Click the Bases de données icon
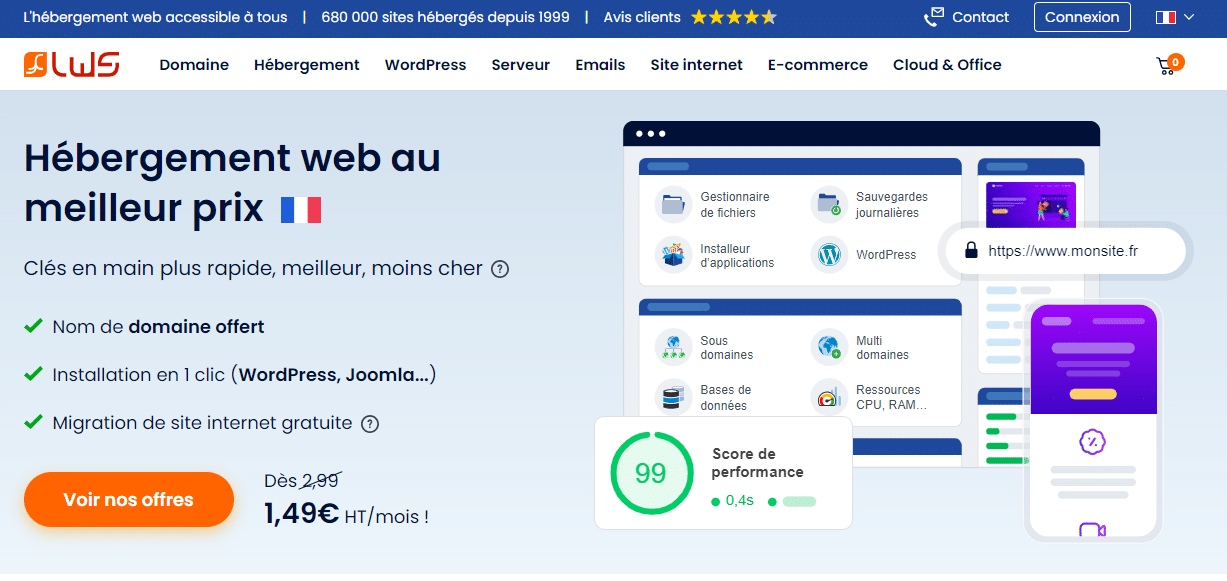Image resolution: width=1227 pixels, height=581 pixels. click(x=673, y=397)
